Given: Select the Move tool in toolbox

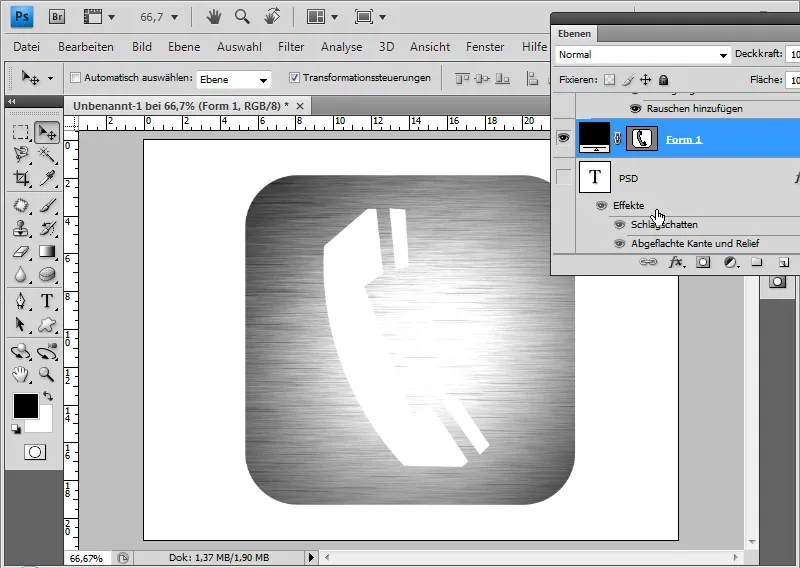Looking at the screenshot, I should (47, 133).
